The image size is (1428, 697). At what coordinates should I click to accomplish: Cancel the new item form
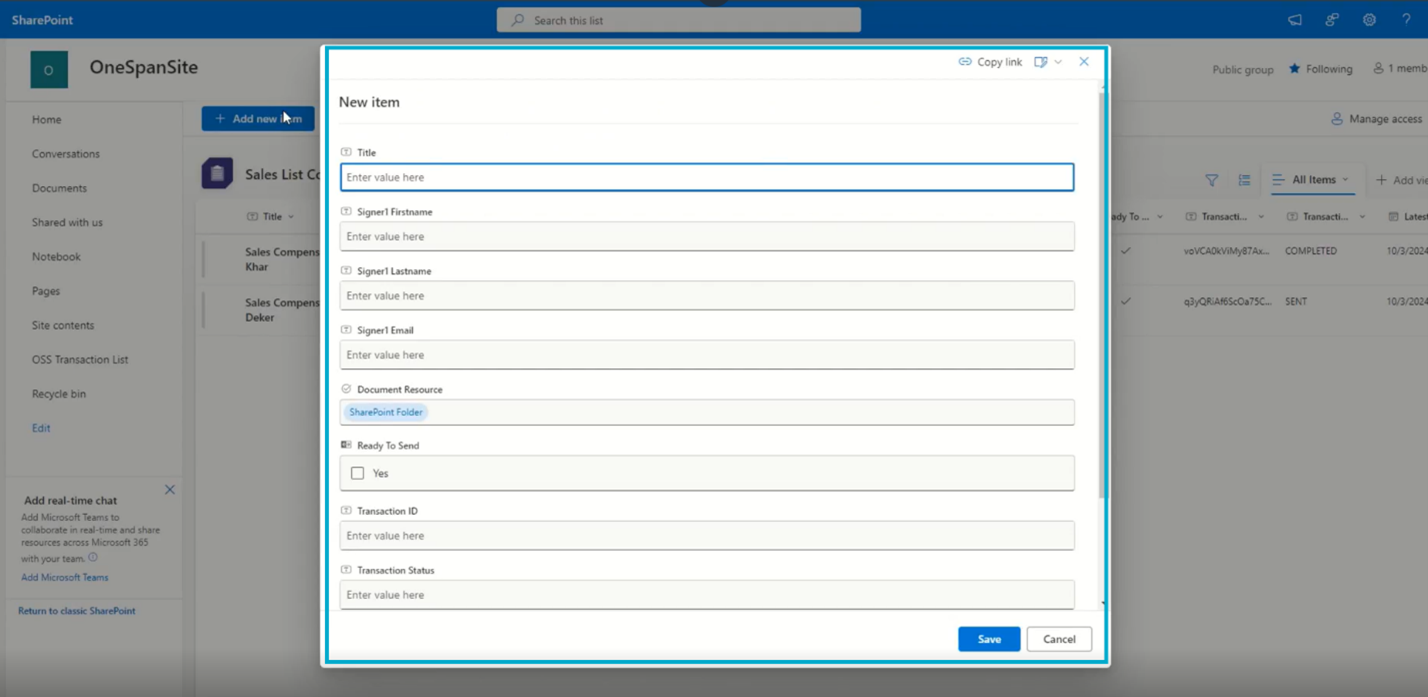coord(1059,639)
